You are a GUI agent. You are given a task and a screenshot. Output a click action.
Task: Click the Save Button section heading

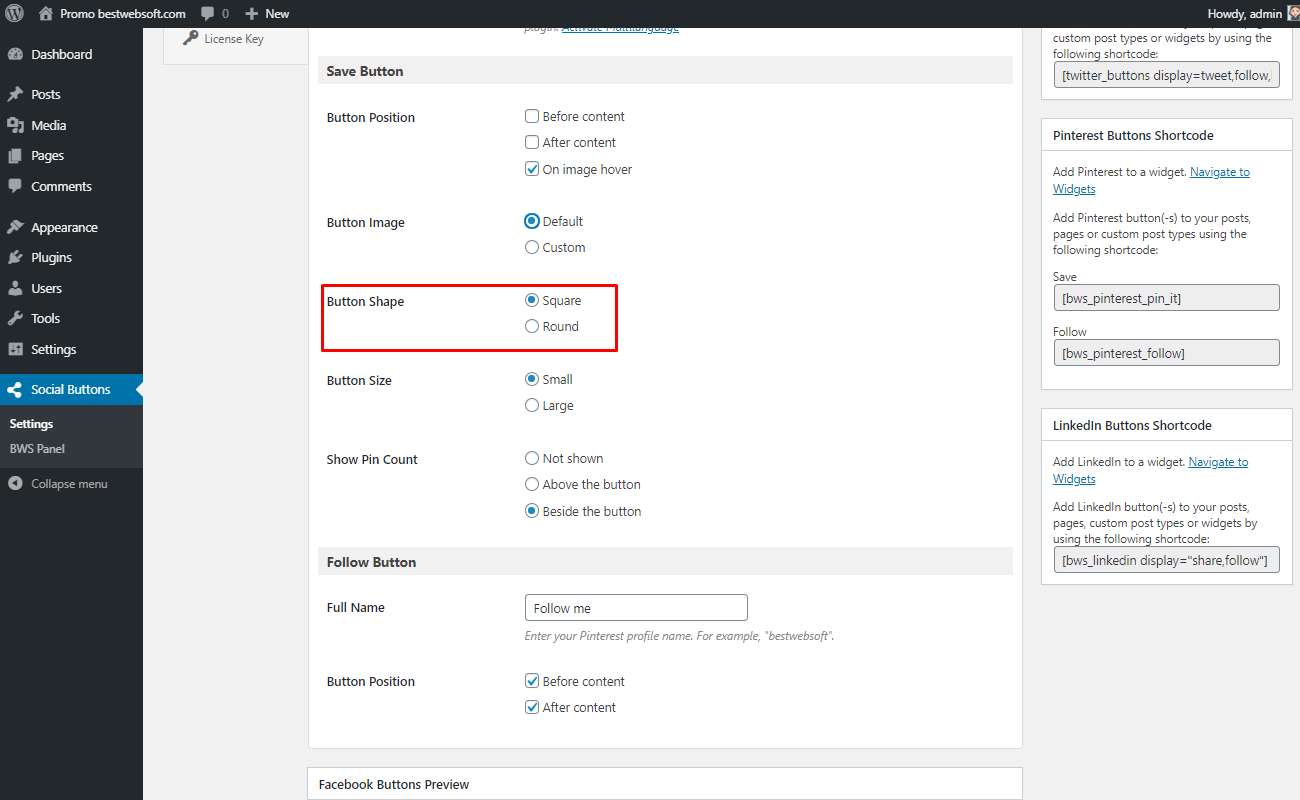click(365, 71)
